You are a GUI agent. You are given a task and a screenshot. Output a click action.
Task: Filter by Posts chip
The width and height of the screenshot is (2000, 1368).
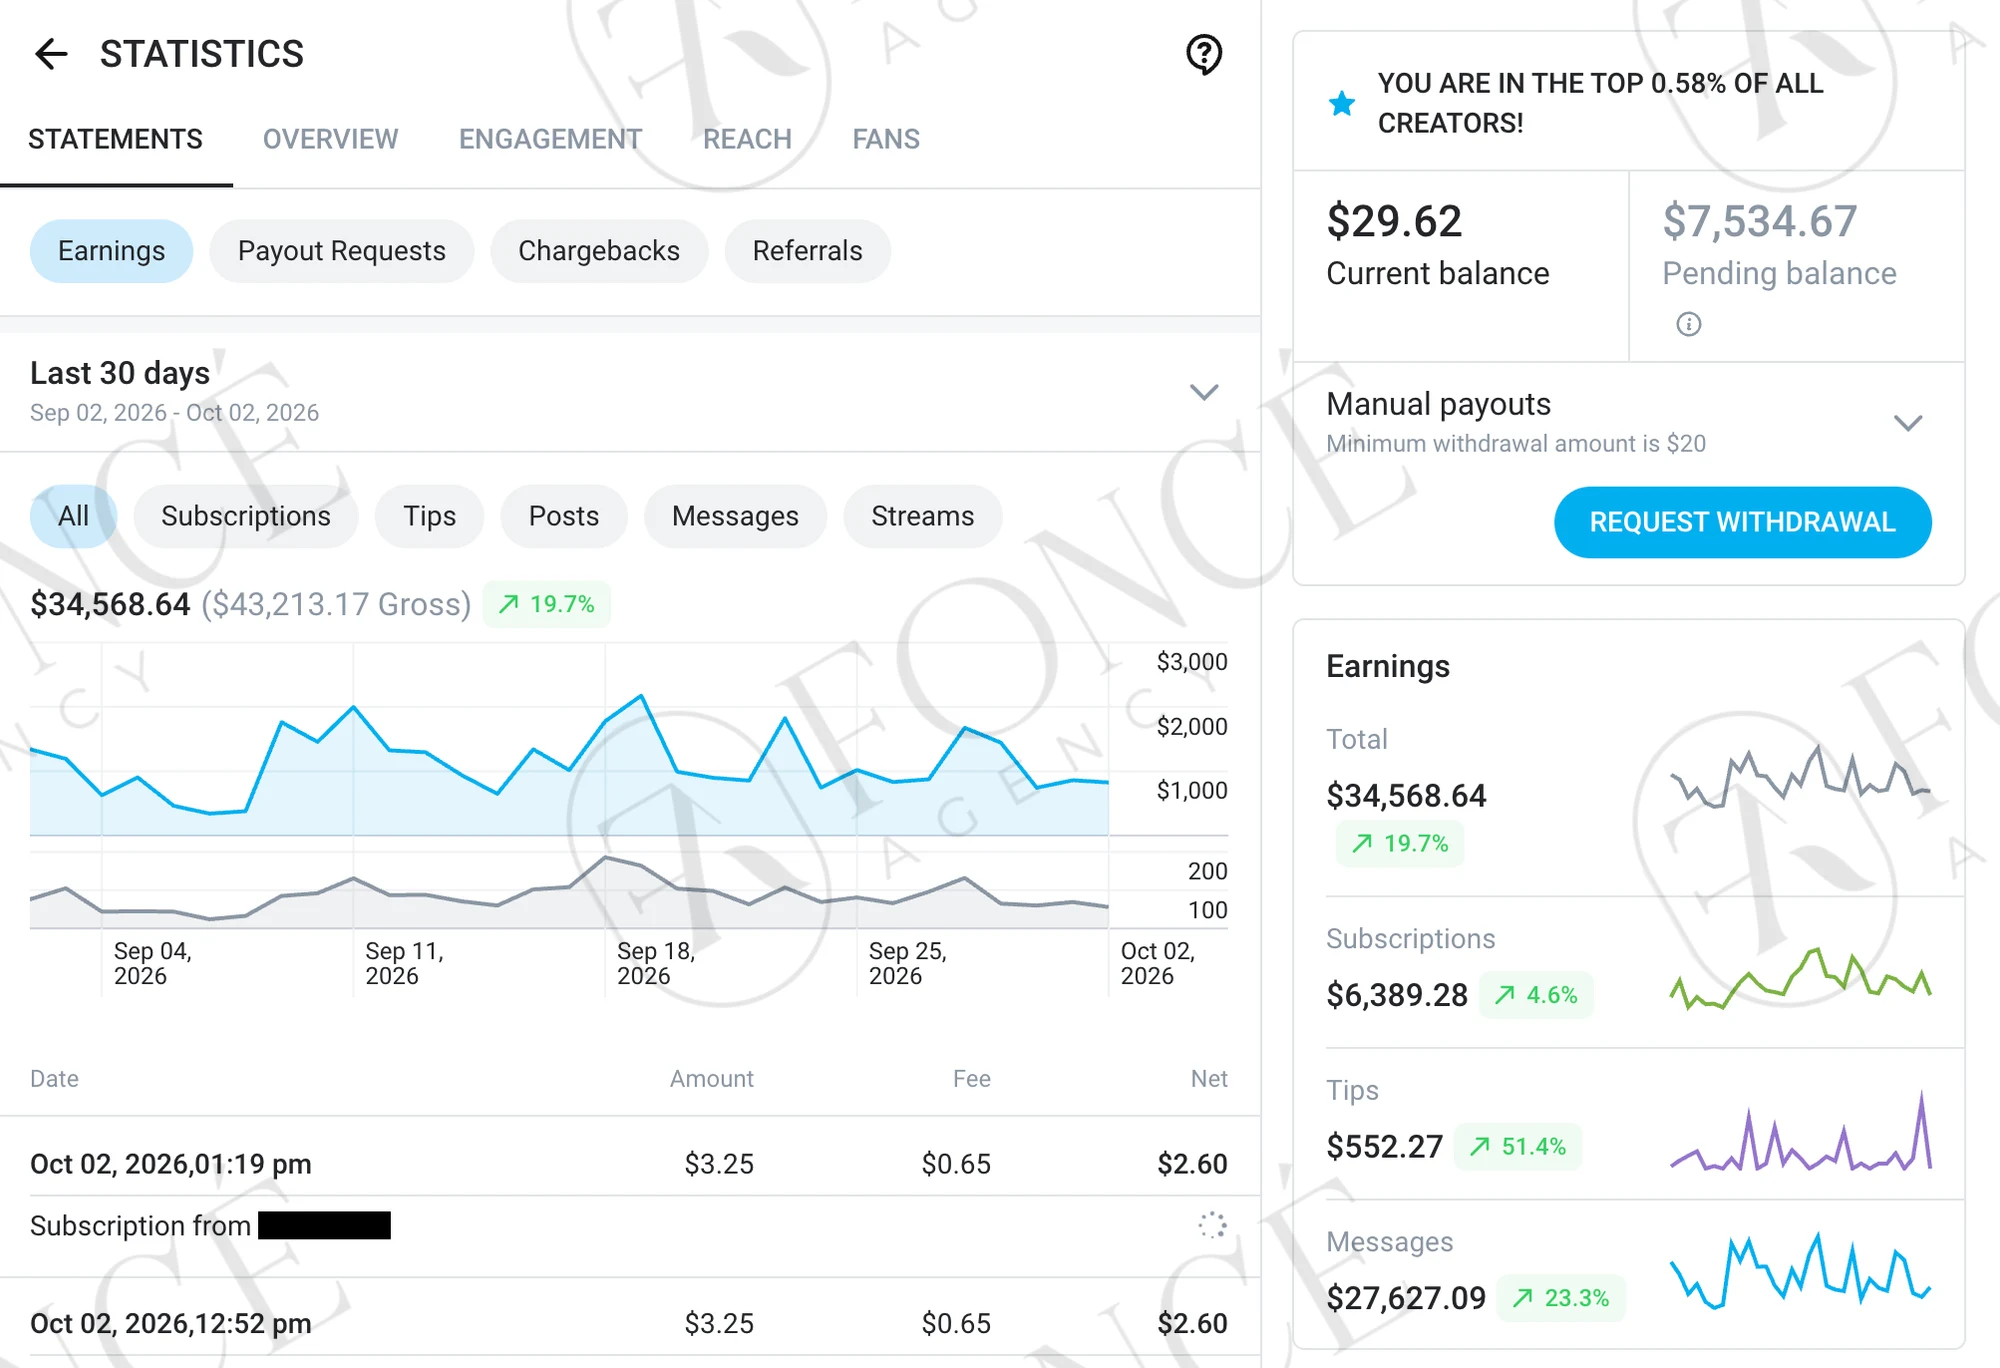tap(563, 516)
